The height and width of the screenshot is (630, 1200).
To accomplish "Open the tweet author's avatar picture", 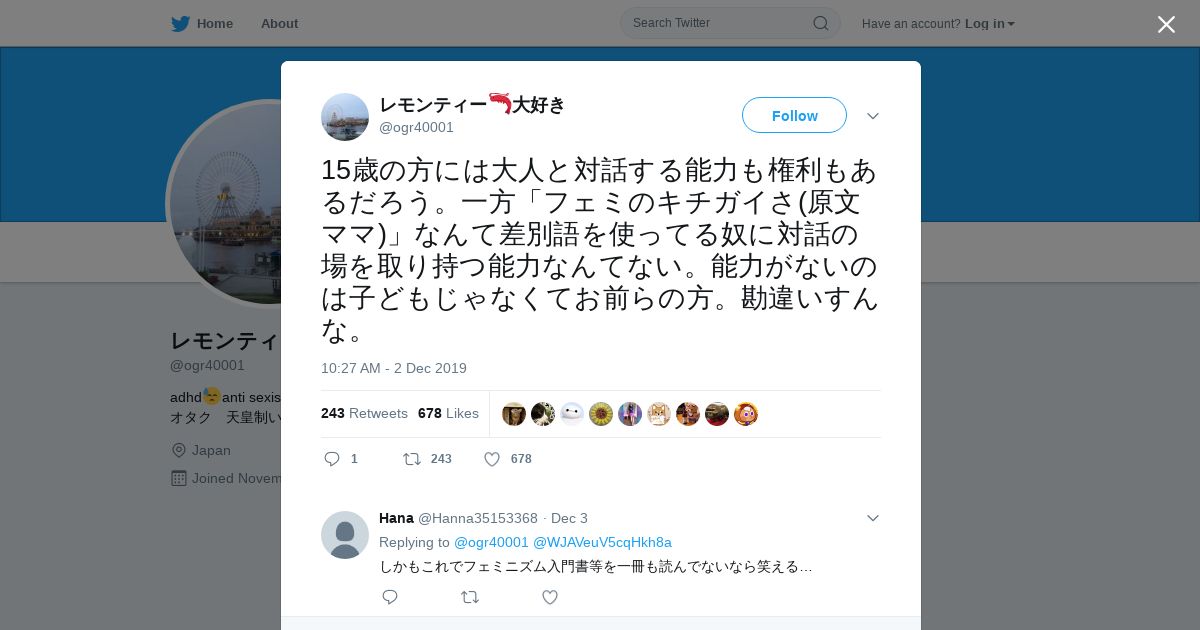I will (345, 117).
